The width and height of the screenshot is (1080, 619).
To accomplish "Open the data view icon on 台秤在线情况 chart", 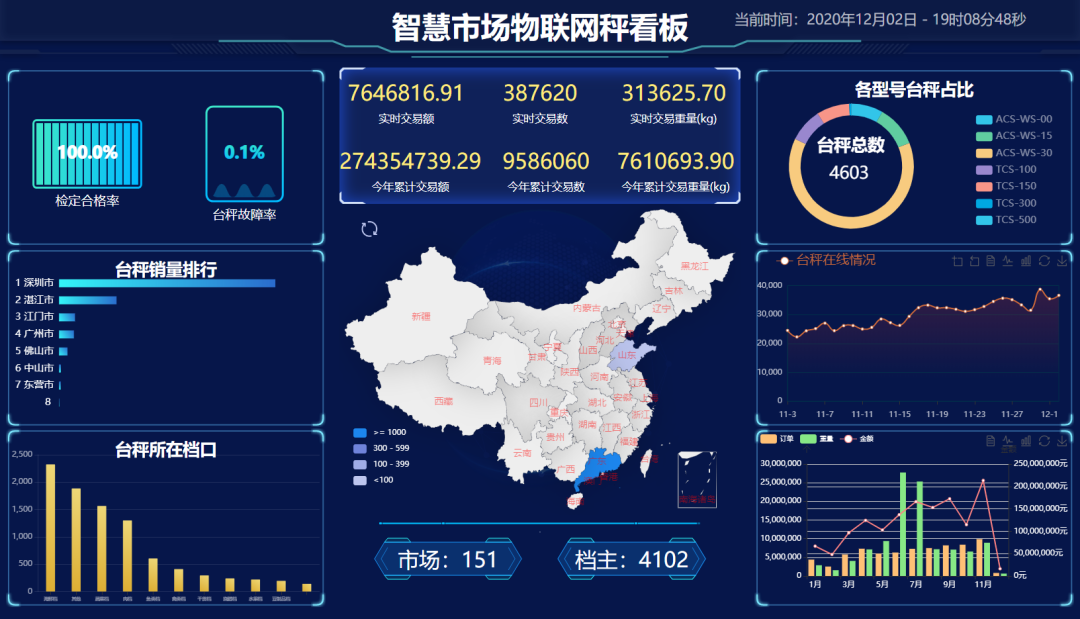I will coord(991,261).
